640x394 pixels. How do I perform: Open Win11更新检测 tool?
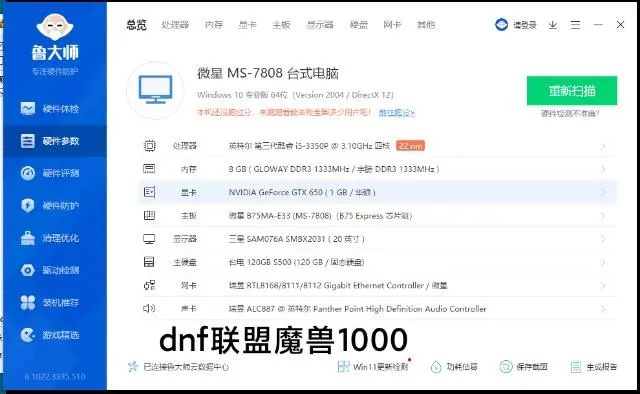point(373,367)
